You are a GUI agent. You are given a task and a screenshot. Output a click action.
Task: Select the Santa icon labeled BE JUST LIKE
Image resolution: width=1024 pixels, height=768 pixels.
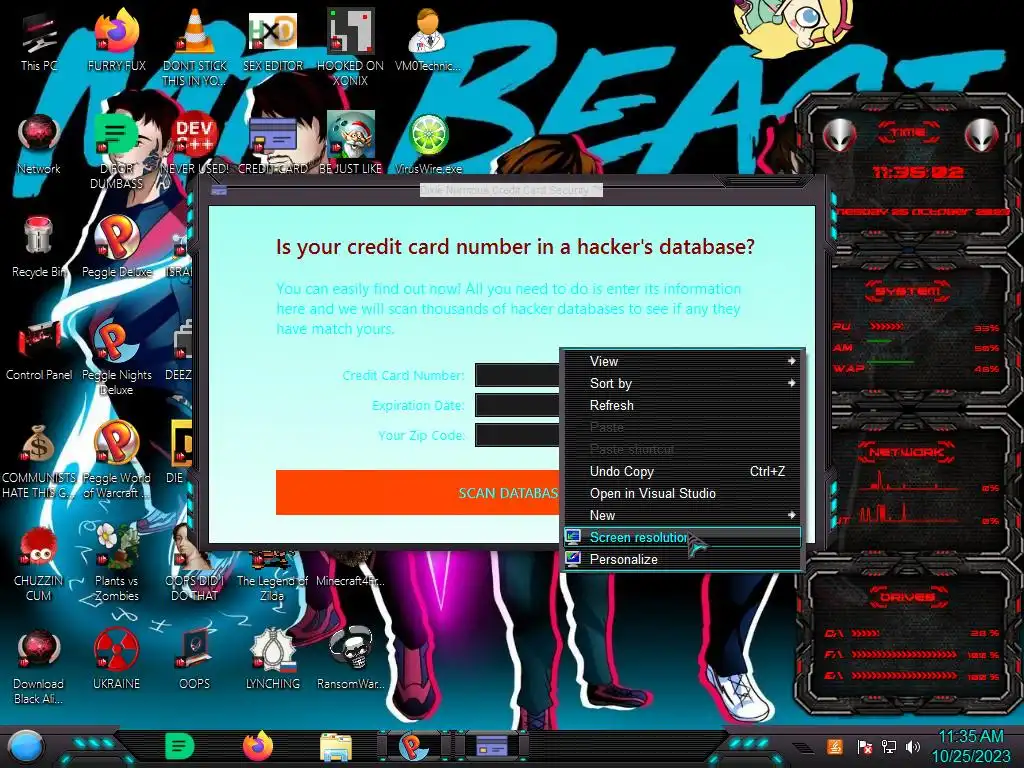[x=351, y=143]
